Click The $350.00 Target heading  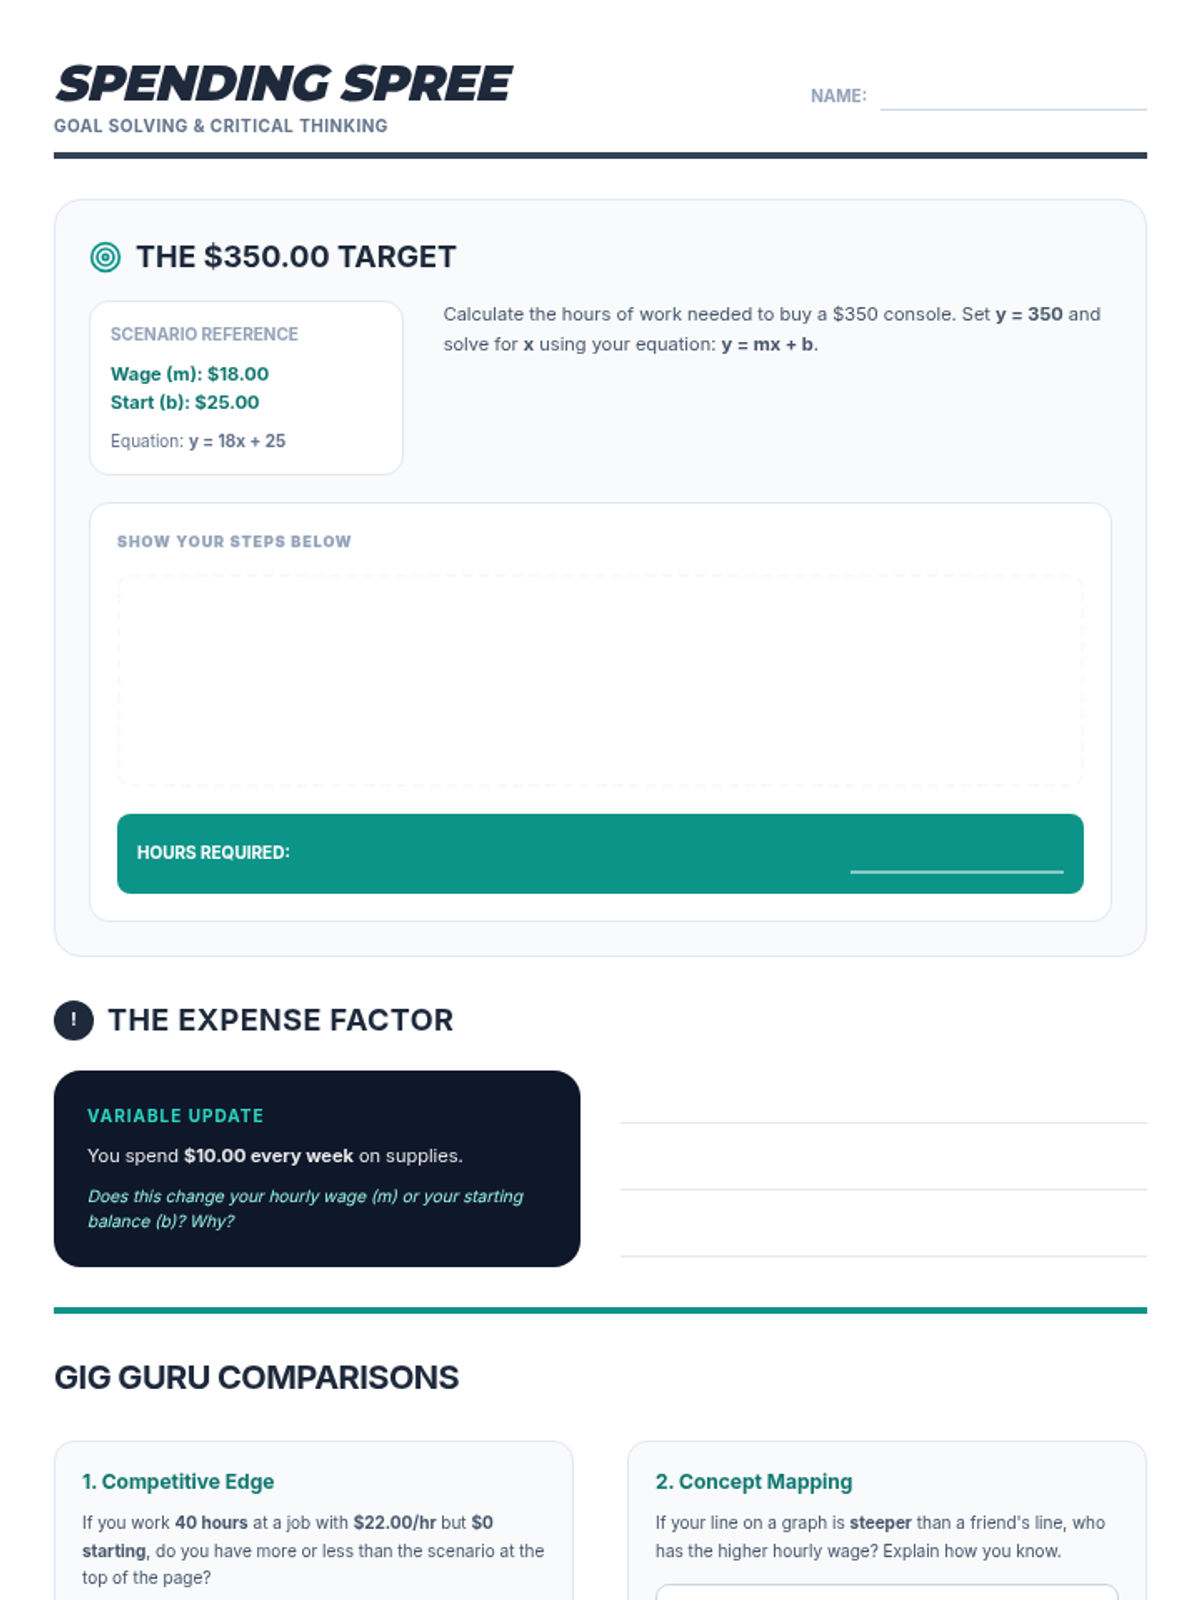point(296,257)
